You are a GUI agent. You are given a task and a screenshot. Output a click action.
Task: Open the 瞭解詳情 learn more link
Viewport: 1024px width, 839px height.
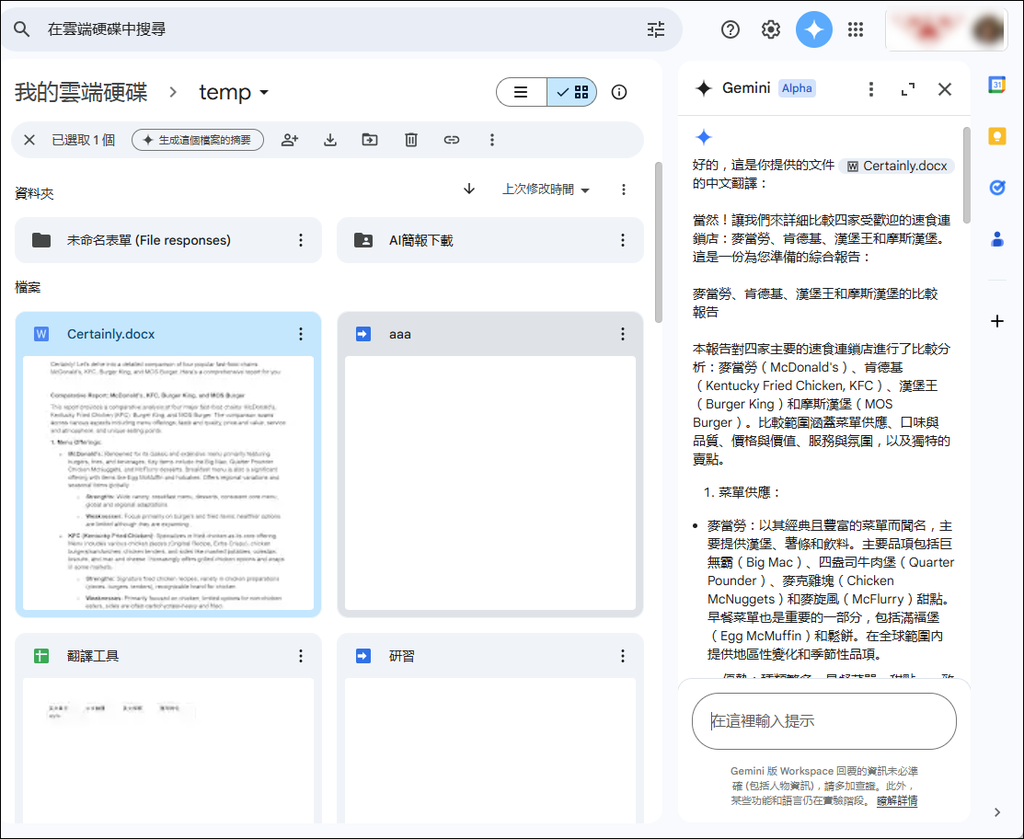pos(897,800)
